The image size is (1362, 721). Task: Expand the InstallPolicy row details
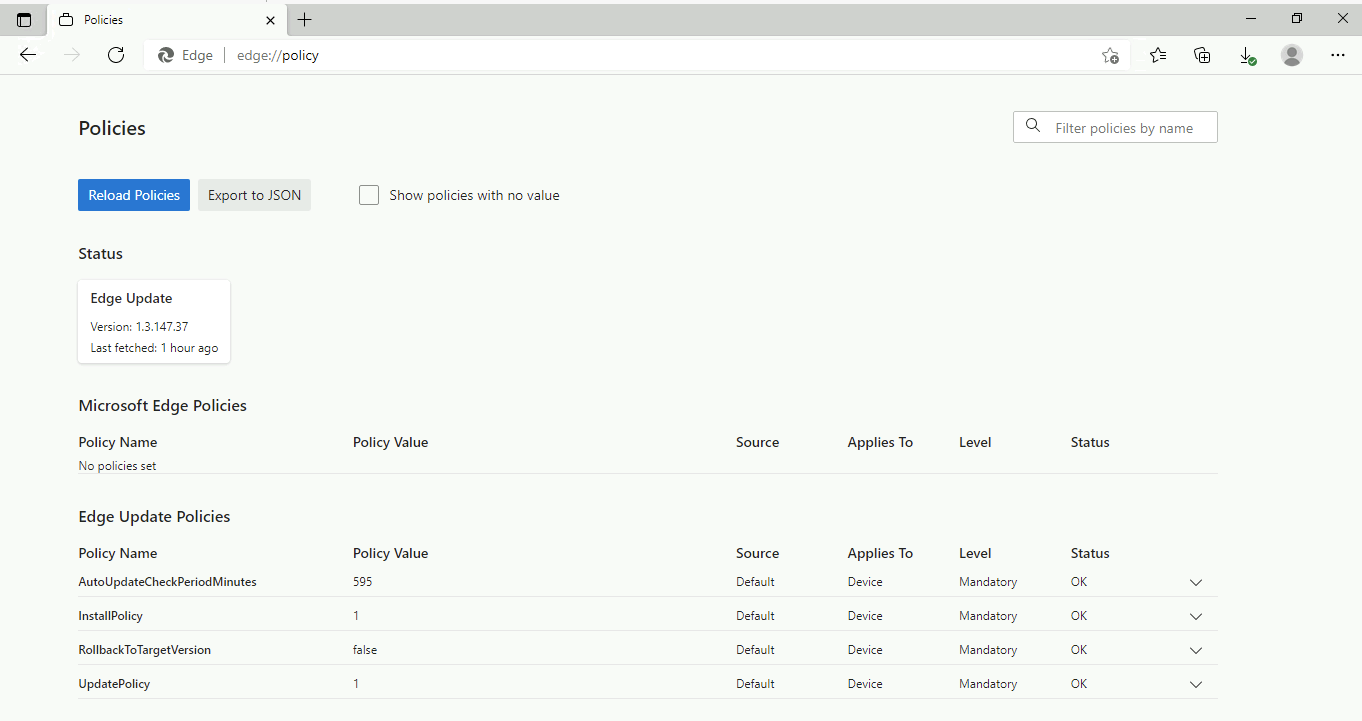tap(1195, 616)
